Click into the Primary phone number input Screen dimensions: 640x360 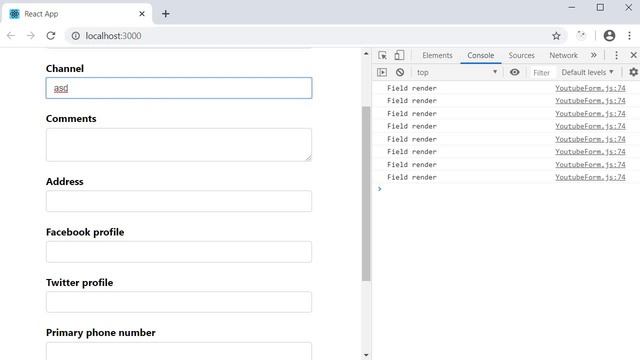(x=179, y=351)
